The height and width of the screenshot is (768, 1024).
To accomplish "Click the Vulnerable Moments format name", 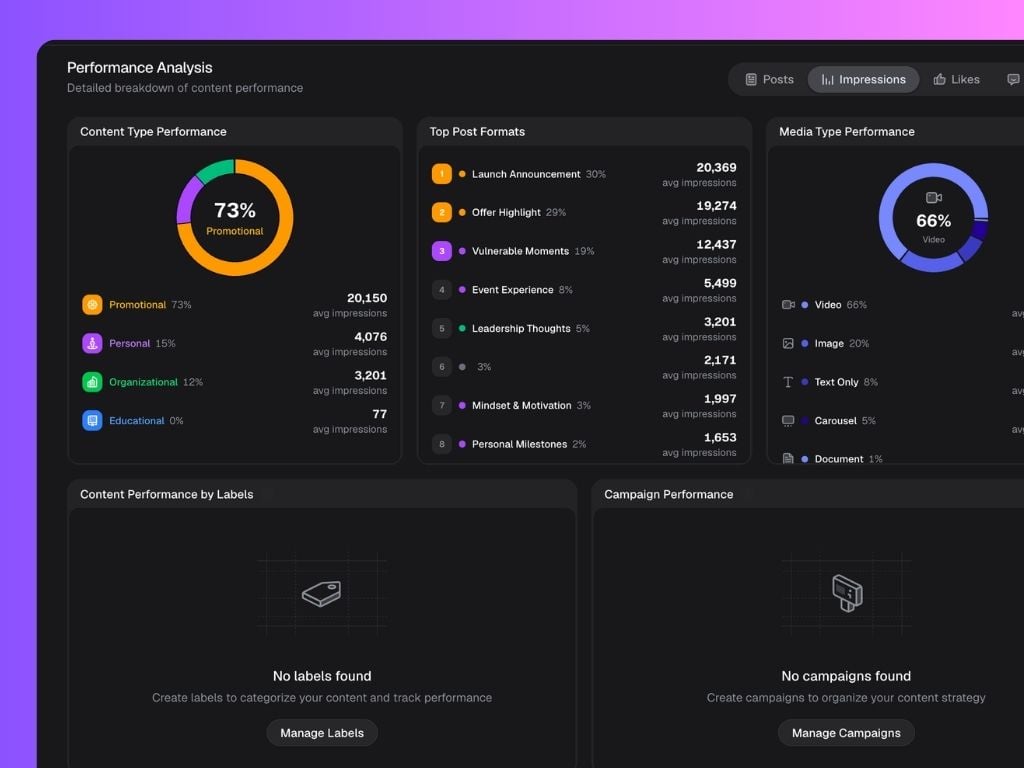I will pos(520,251).
